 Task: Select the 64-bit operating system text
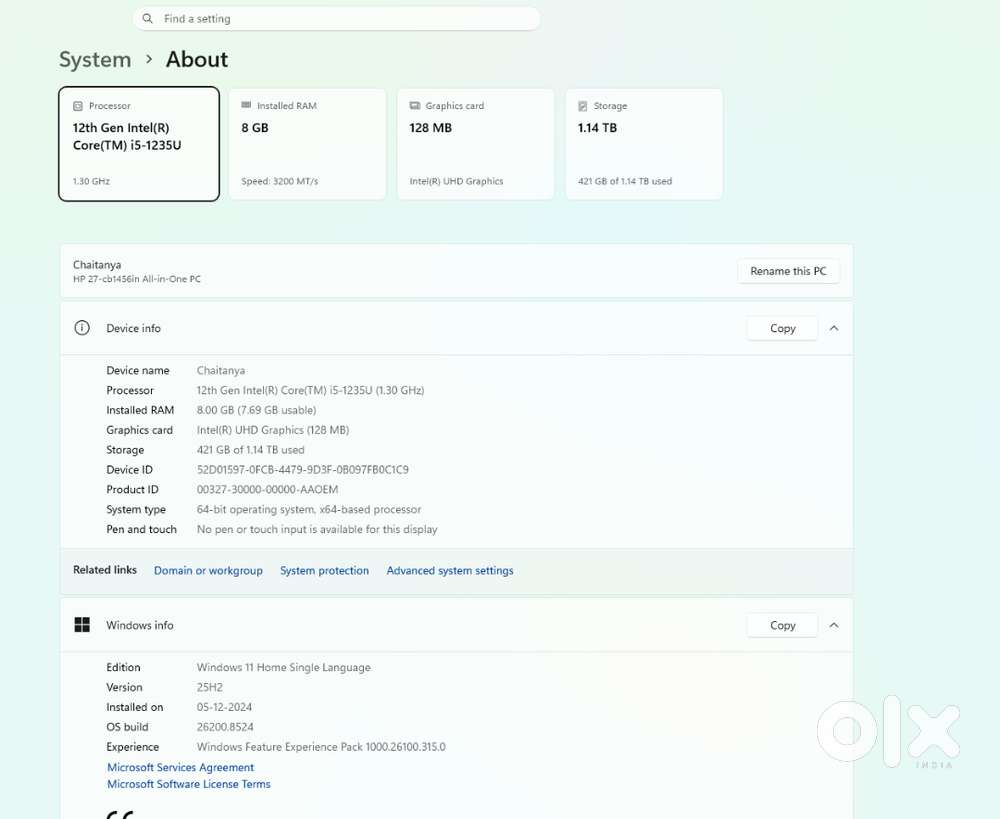coord(309,510)
